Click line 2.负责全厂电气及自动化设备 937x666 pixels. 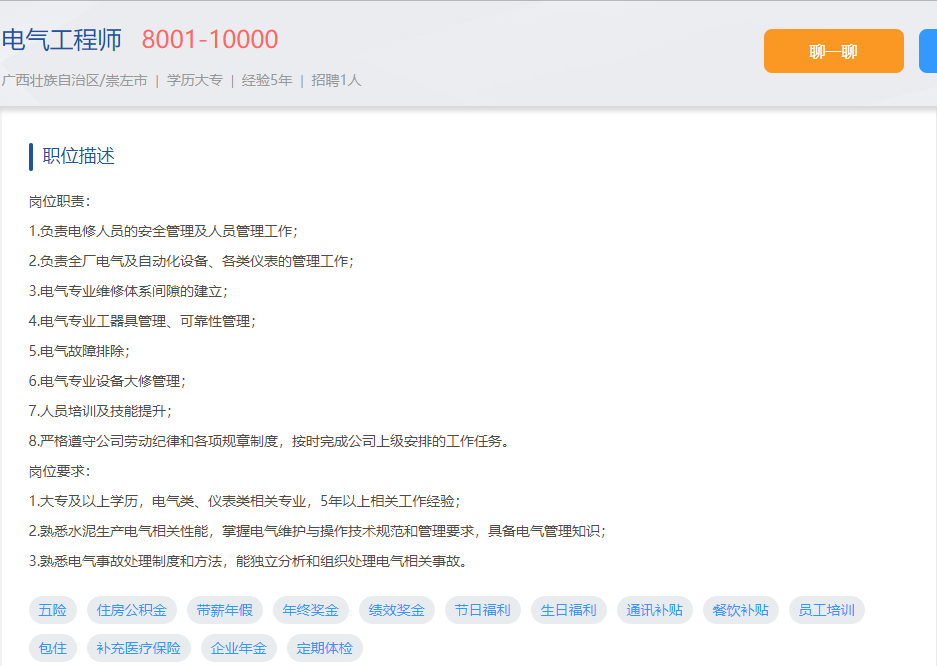tap(191, 261)
